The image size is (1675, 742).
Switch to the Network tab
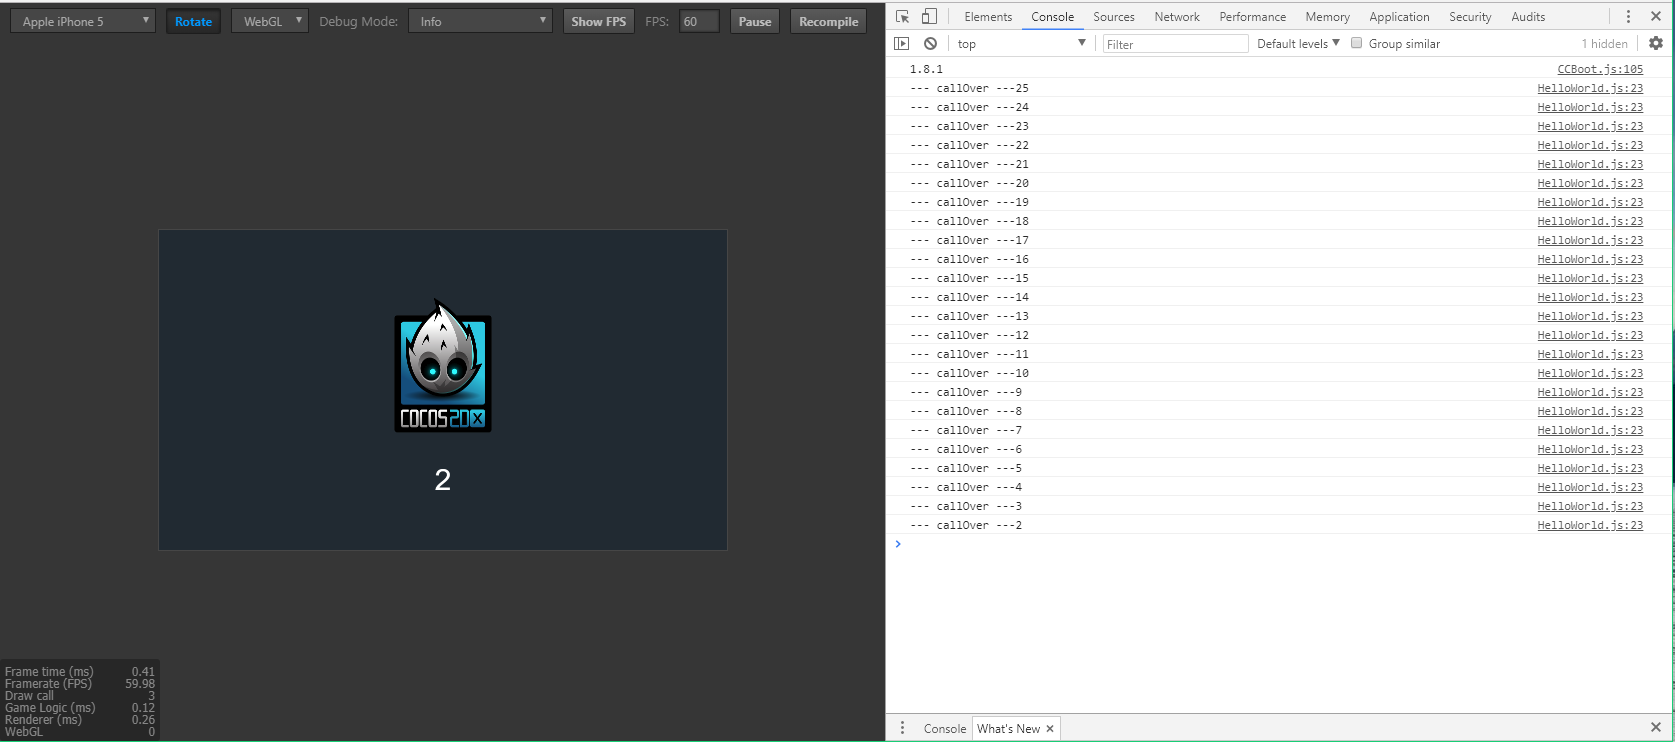coord(1177,17)
